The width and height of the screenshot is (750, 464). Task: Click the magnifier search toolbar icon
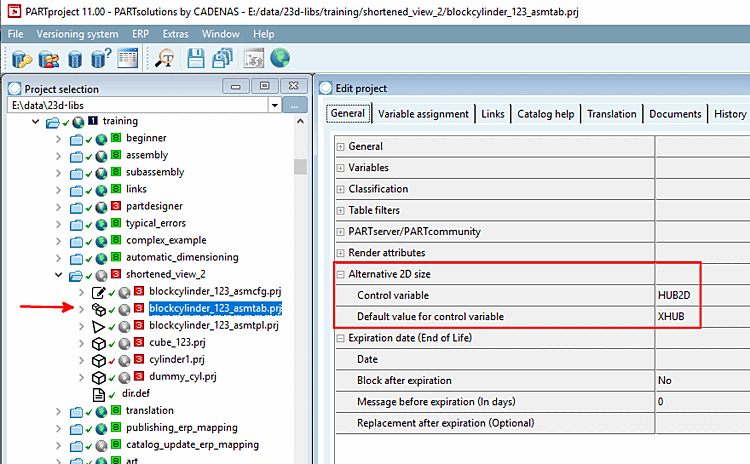(165, 58)
